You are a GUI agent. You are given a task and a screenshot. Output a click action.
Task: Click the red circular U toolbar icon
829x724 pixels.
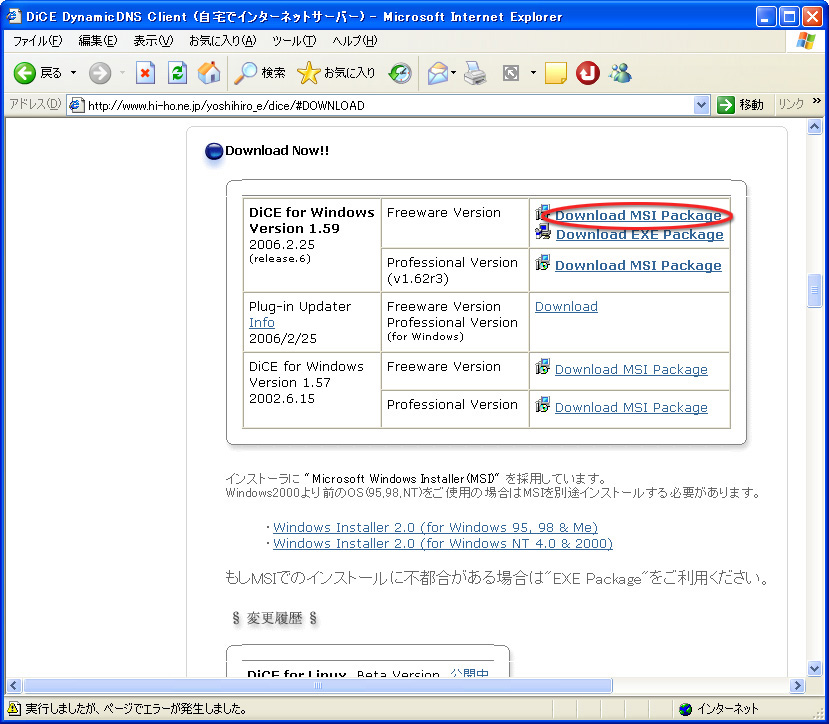tap(587, 73)
